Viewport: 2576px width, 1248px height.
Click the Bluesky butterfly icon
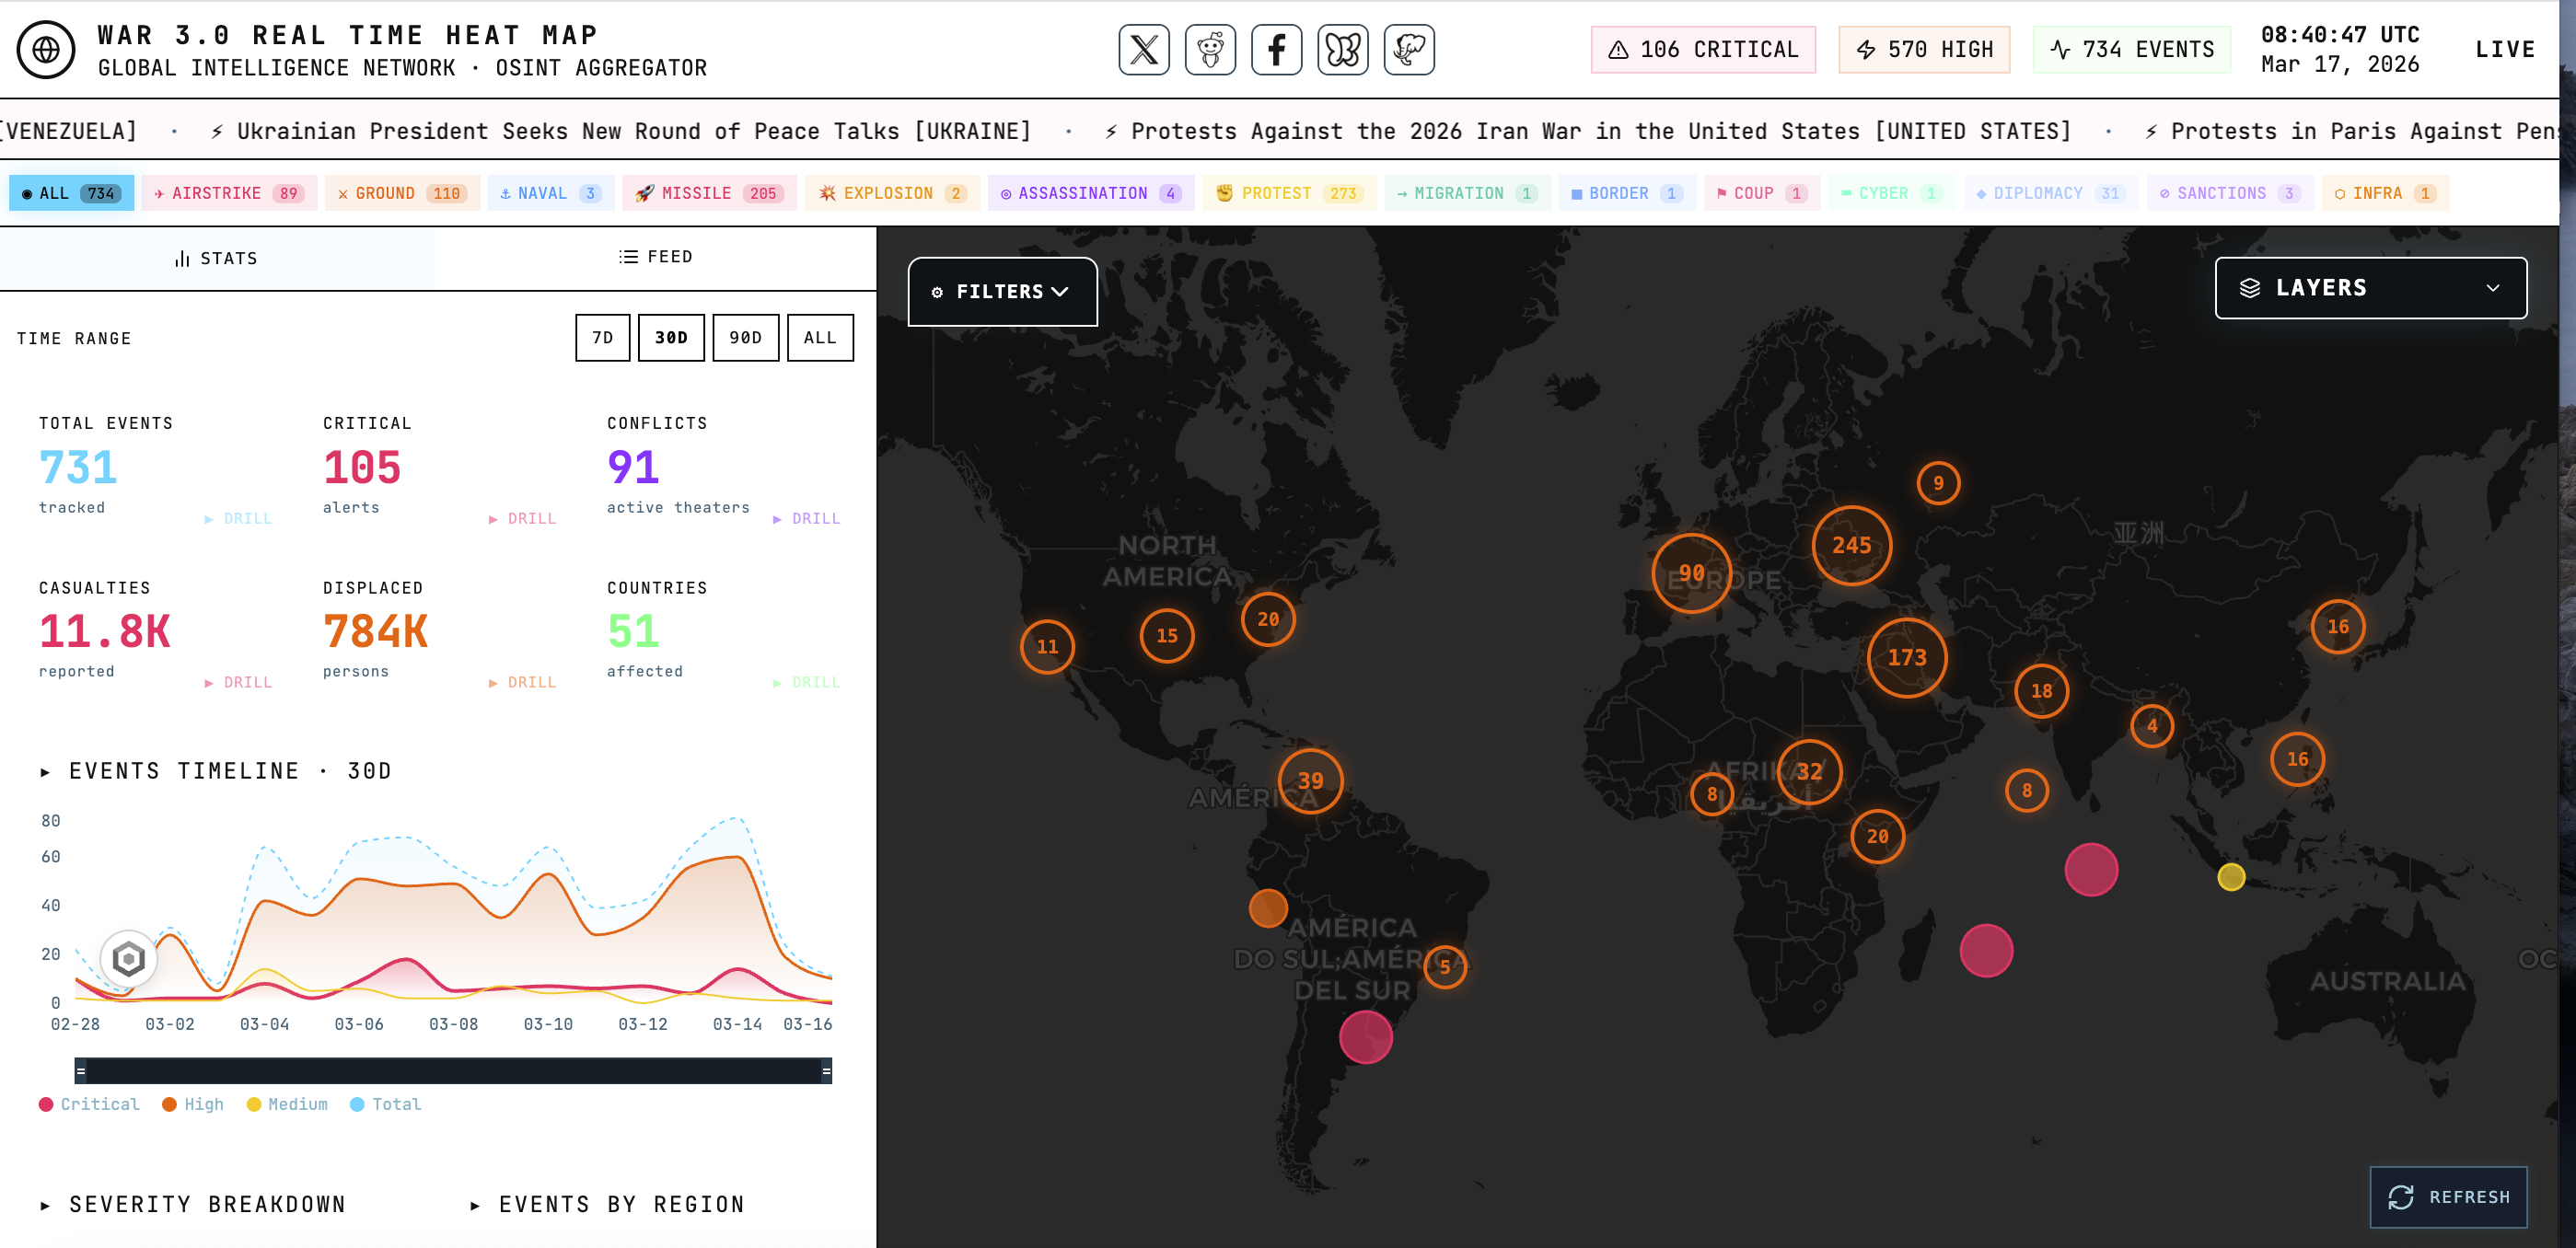click(x=1342, y=49)
